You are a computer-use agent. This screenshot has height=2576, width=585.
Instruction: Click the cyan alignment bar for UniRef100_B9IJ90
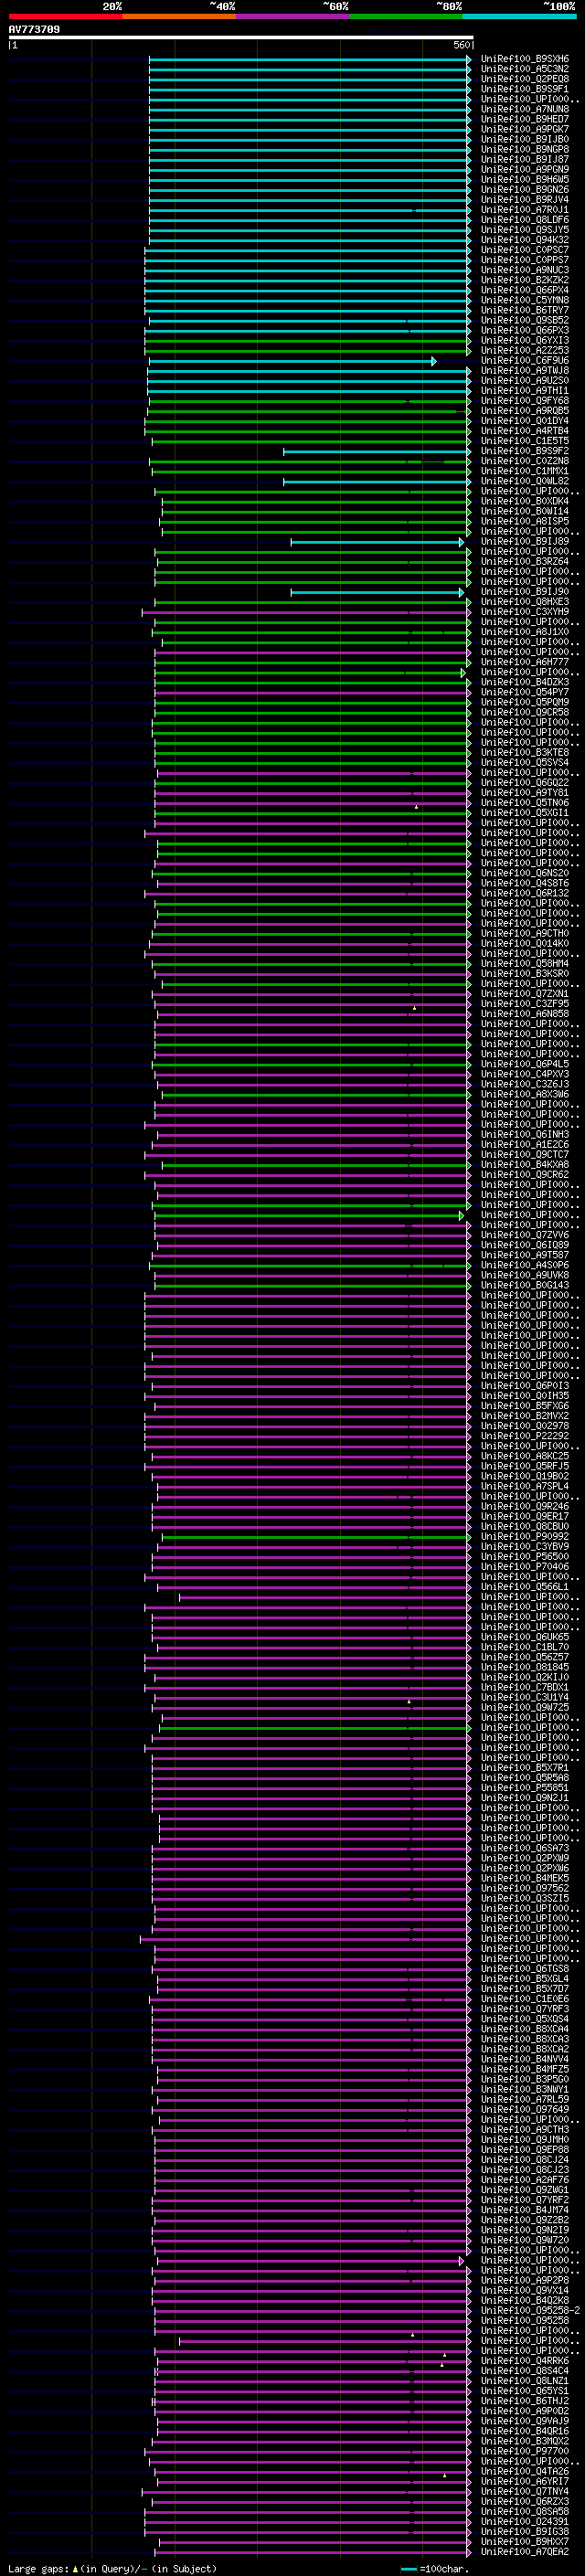coord(378,592)
